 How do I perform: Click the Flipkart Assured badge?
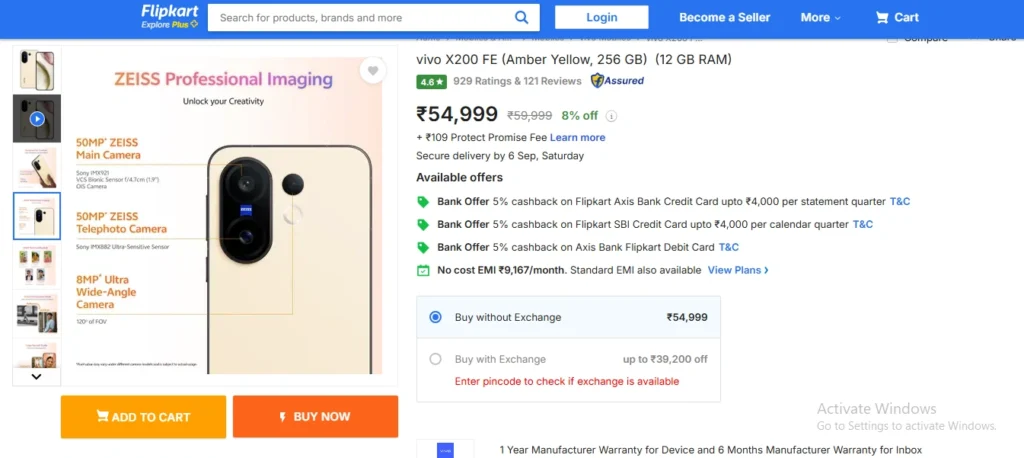click(x=617, y=81)
